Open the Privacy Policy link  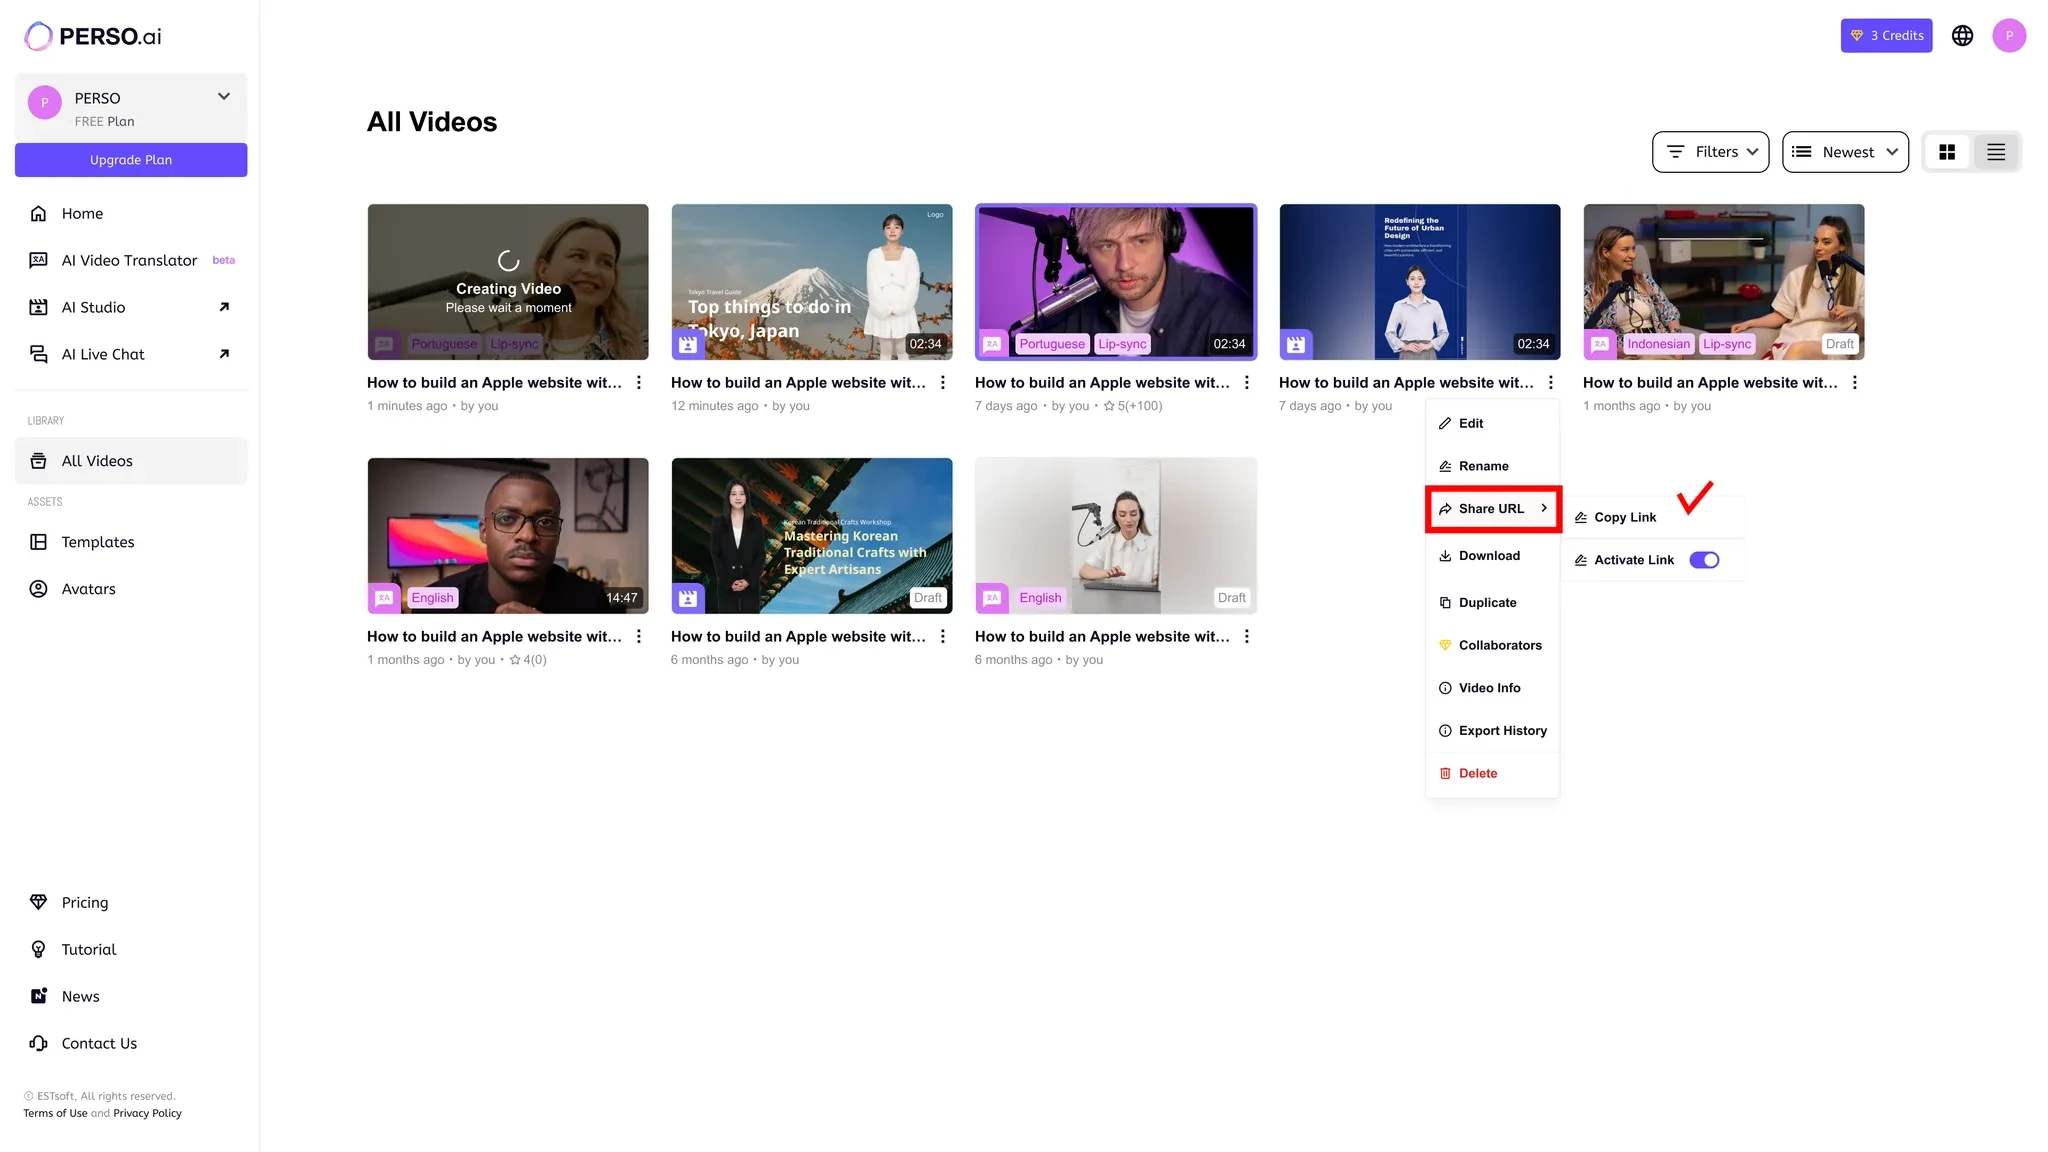point(147,1114)
